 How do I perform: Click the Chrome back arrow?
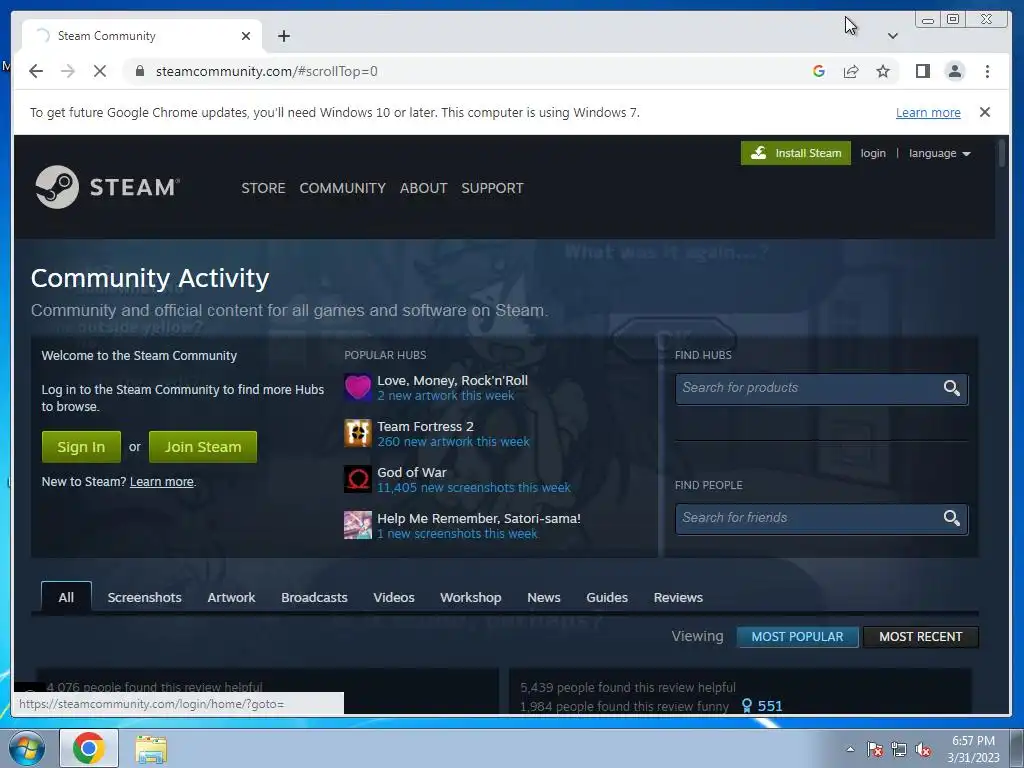coord(36,71)
